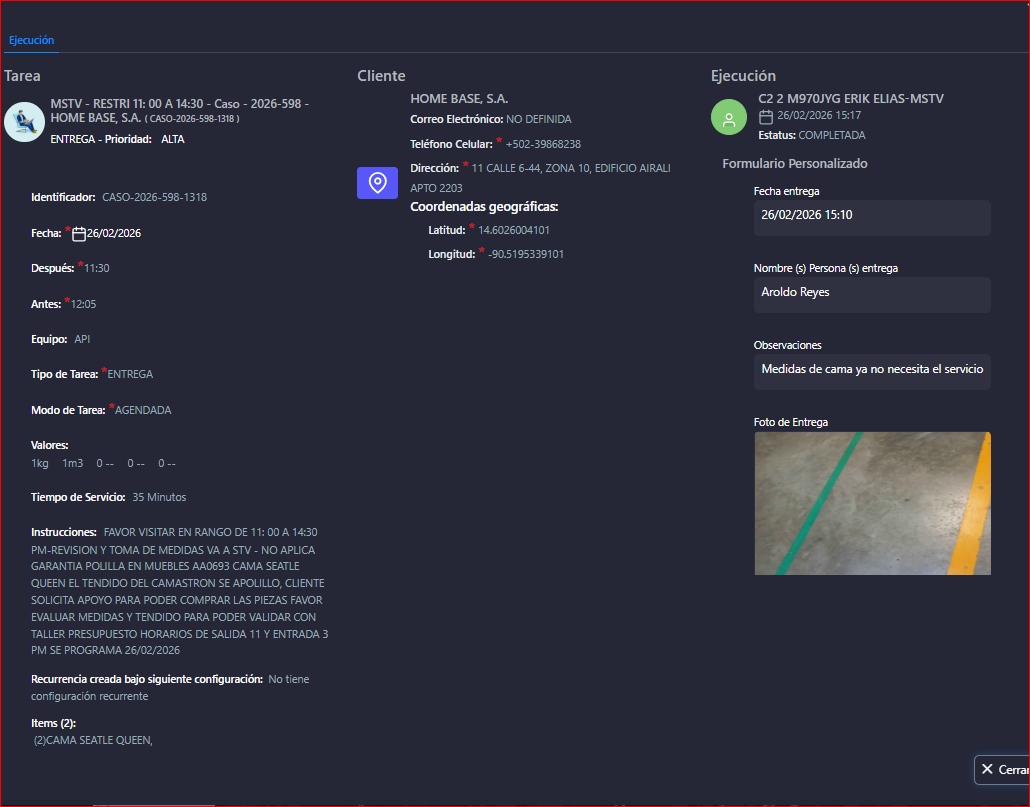Switch to the Ejecución tab
Image resolution: width=1030 pixels, height=807 pixels.
(x=31, y=40)
